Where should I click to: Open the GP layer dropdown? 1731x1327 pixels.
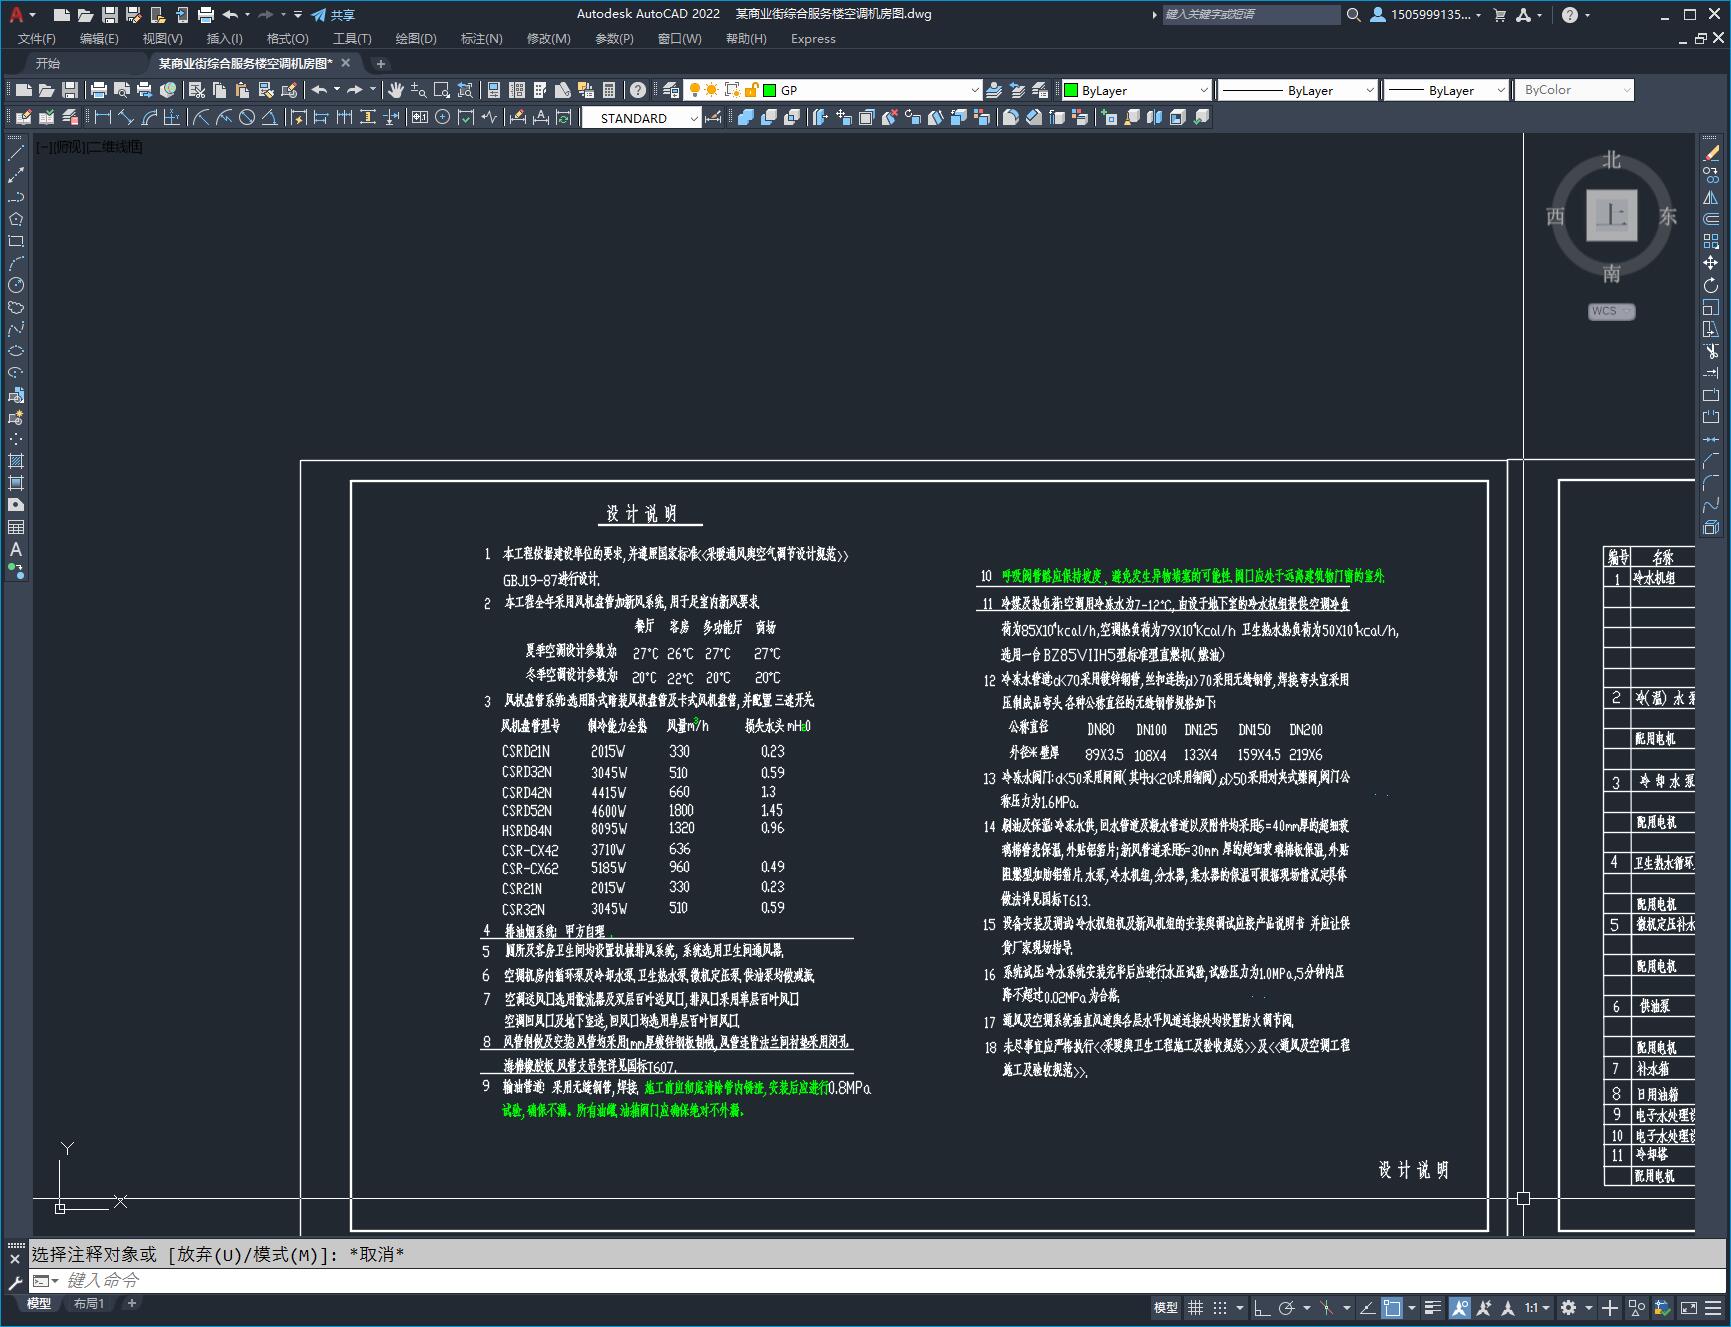click(x=975, y=90)
